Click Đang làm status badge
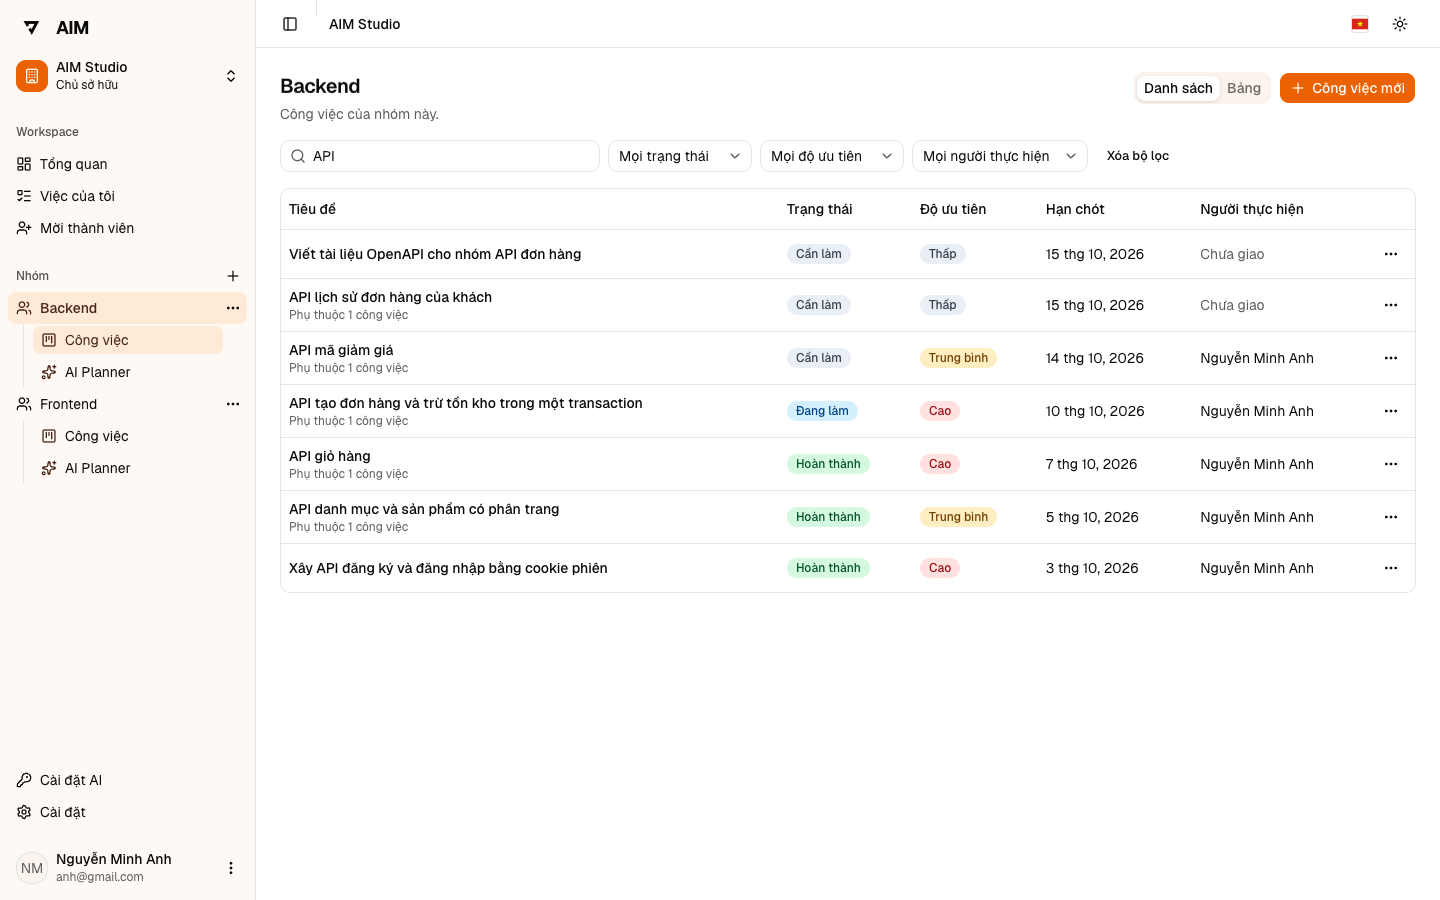Image resolution: width=1440 pixels, height=900 pixels. 822,411
